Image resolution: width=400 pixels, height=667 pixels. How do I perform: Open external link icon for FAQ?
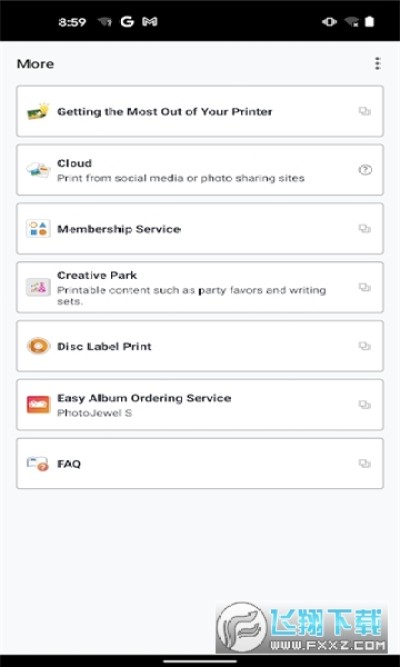tap(365, 463)
